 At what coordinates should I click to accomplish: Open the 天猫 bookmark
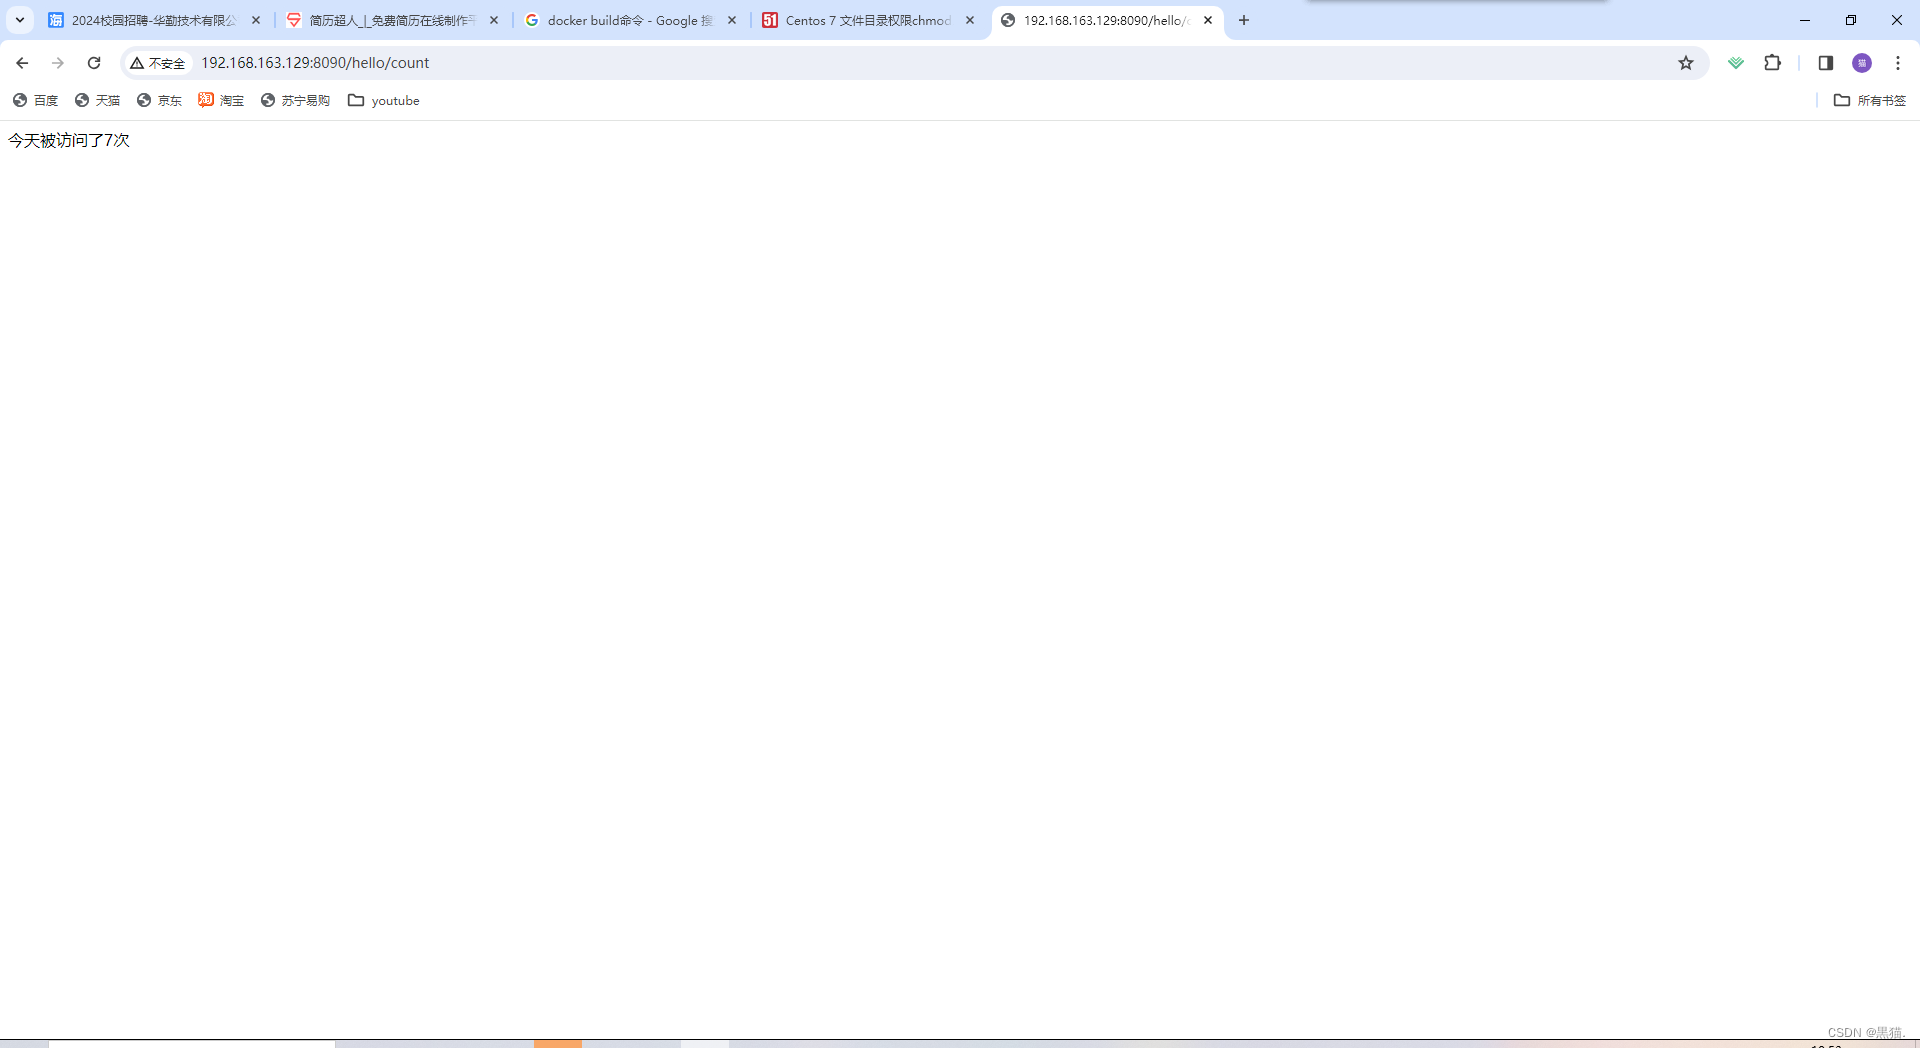click(x=98, y=100)
